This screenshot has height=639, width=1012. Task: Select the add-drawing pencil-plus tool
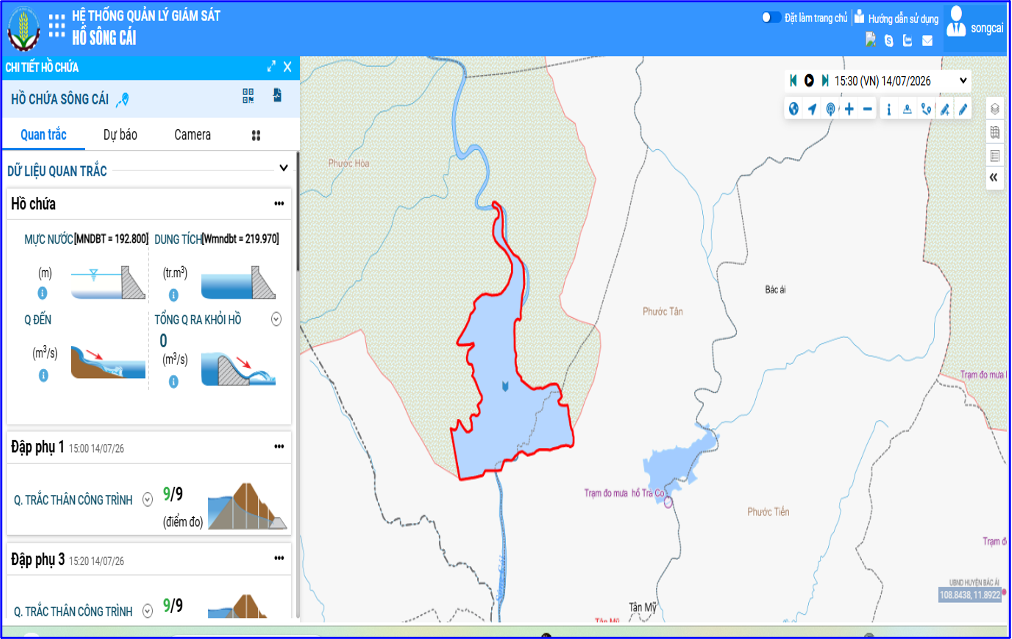945,109
